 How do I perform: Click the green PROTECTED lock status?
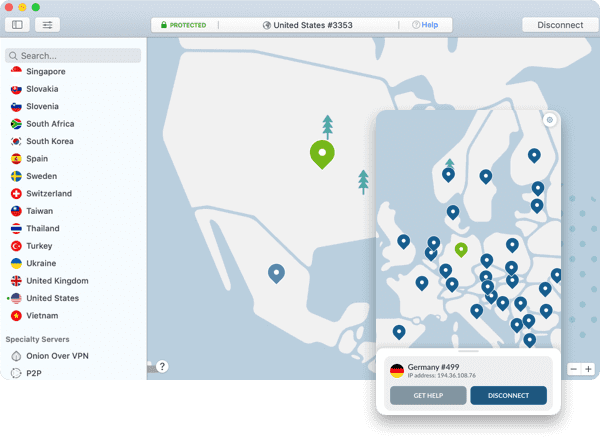tap(184, 25)
